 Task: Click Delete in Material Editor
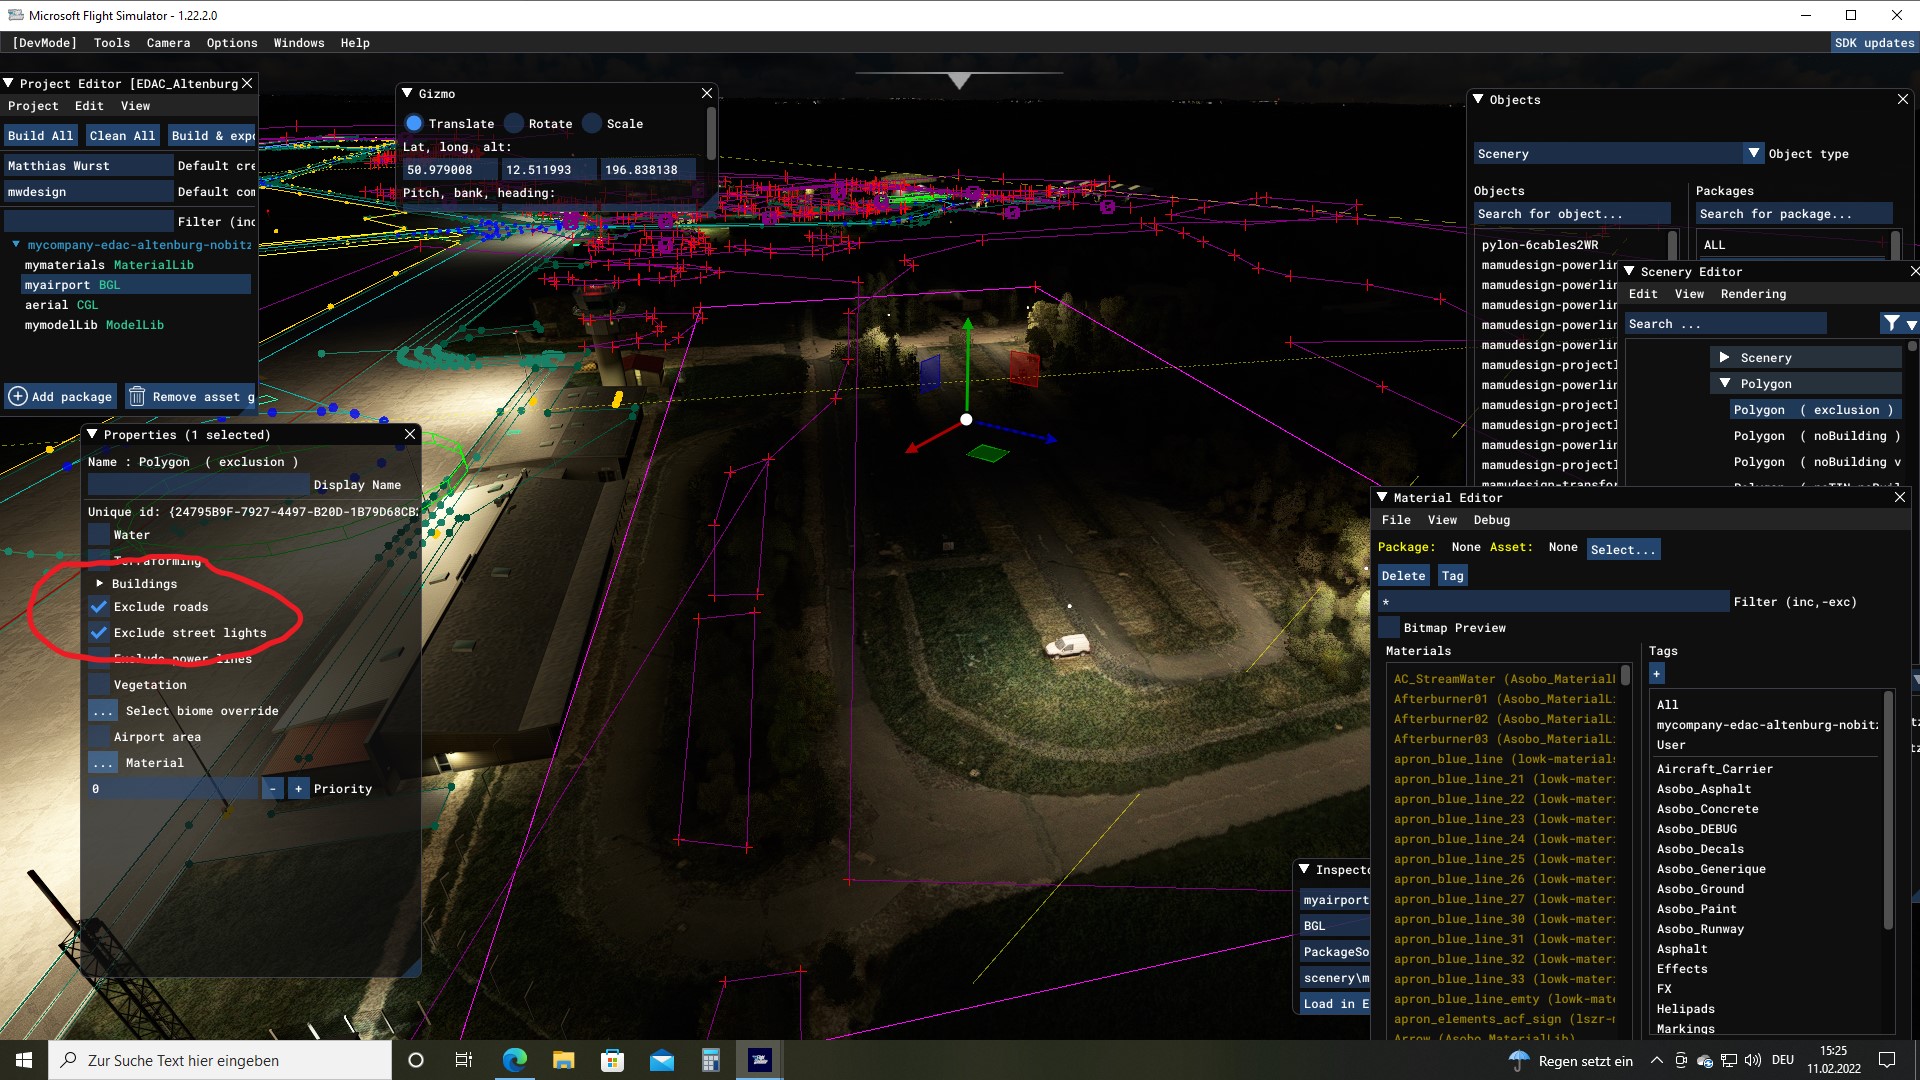tap(1403, 576)
